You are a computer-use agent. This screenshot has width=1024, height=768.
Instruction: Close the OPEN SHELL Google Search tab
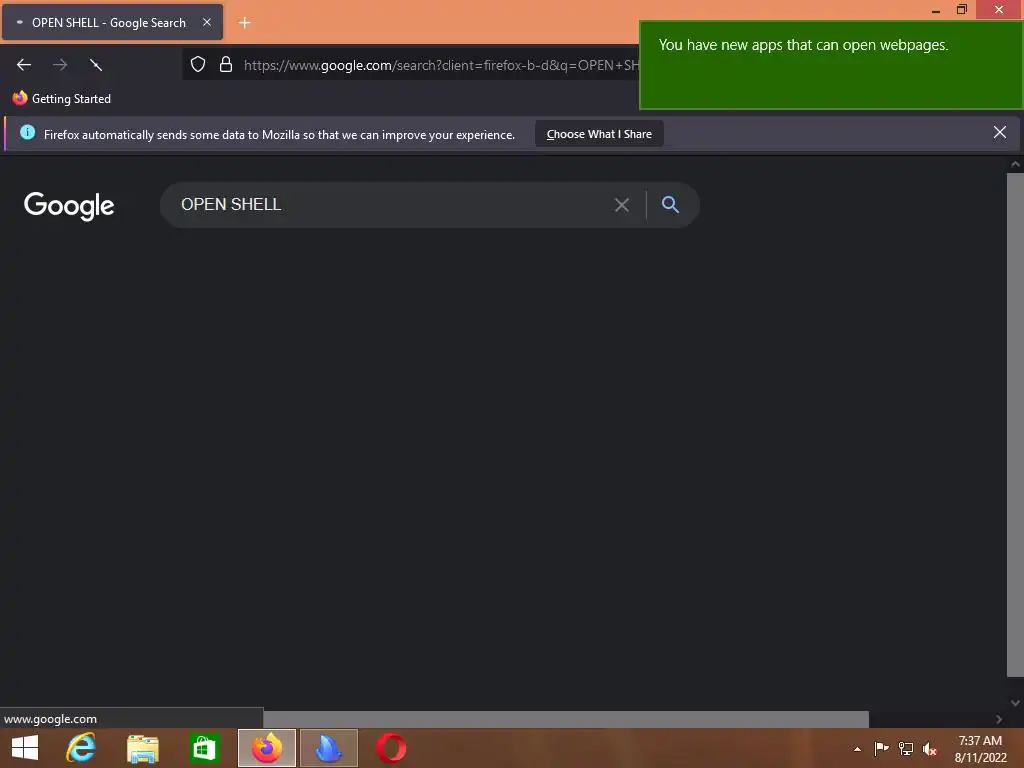click(206, 22)
